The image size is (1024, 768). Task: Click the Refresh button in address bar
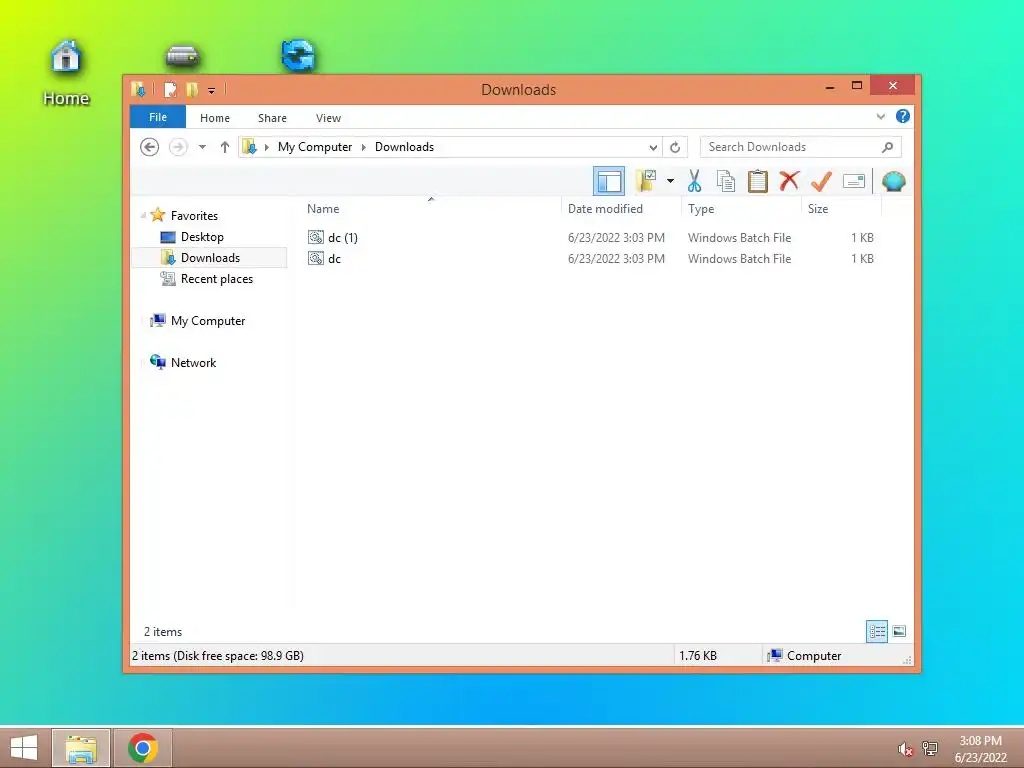(x=675, y=148)
